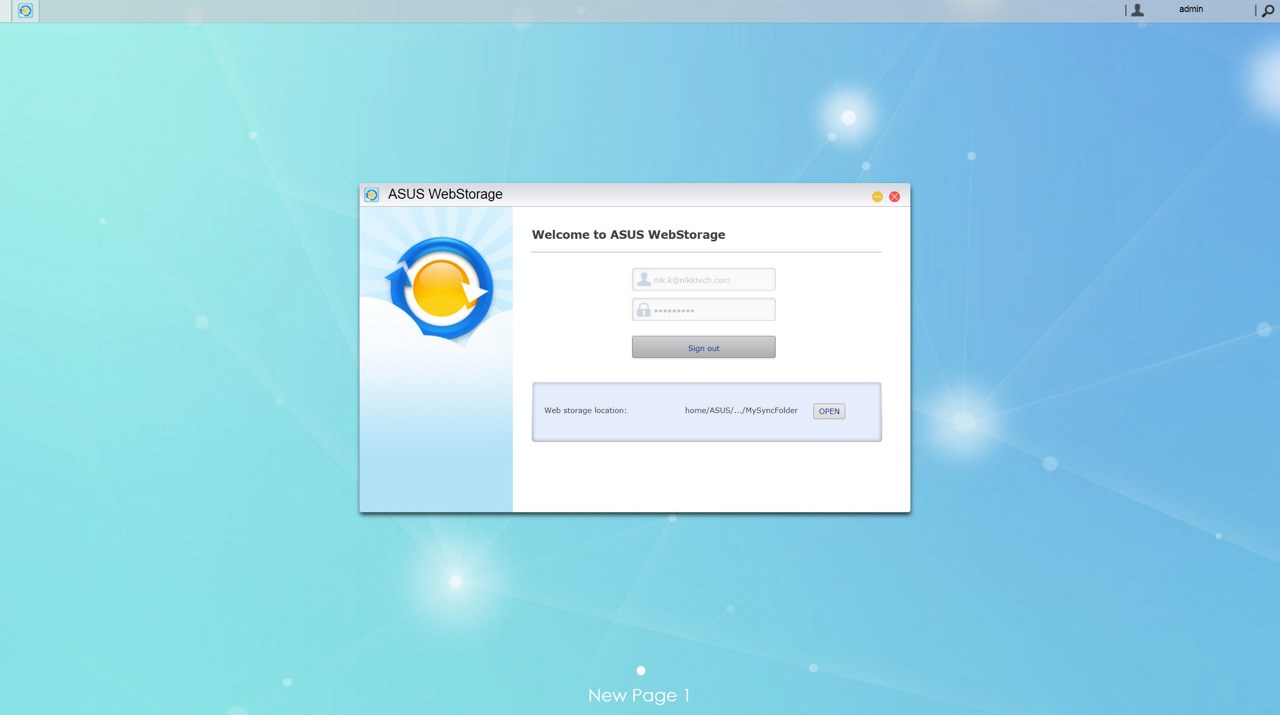This screenshot has height=715, width=1280.
Task: Click the ASUS WebStorage title bar text
Action: click(x=445, y=194)
